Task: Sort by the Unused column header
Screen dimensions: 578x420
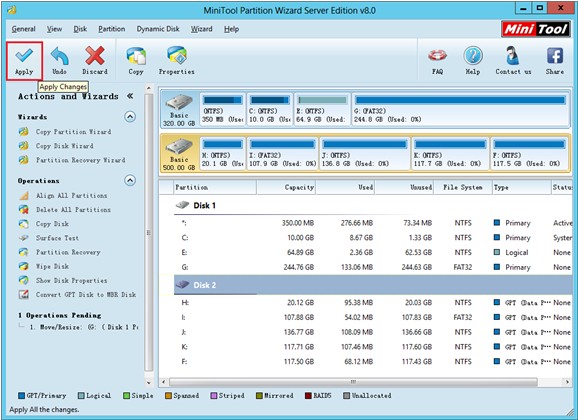Action: pos(404,187)
